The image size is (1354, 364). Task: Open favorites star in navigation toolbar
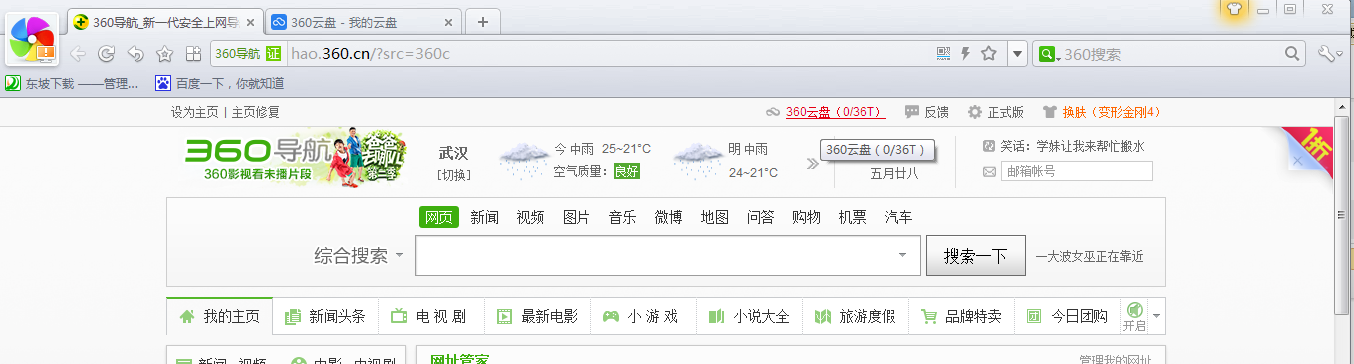164,54
